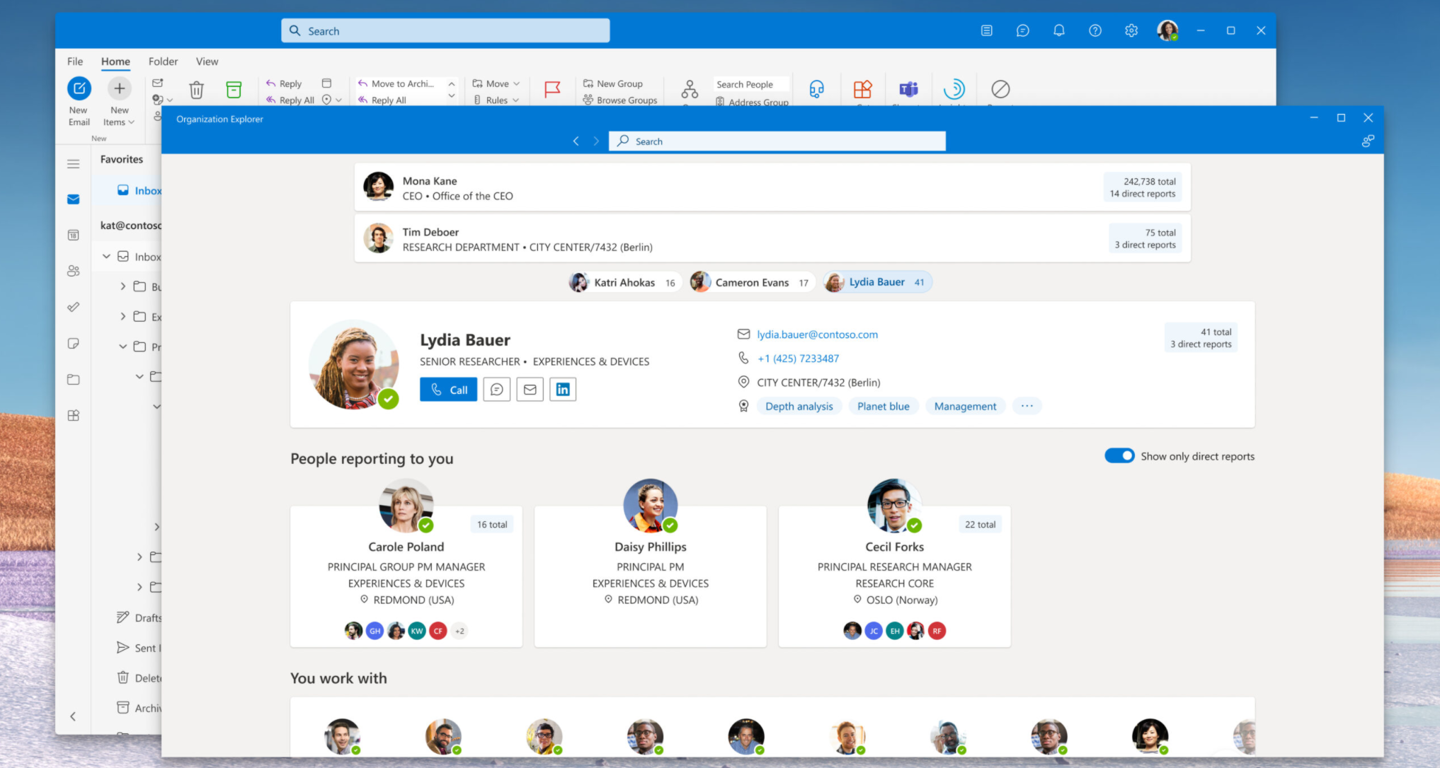Screen dimensions: 1440x768
Task: Open the Get Add-ins icon in the ribbon
Action: [x=862, y=90]
